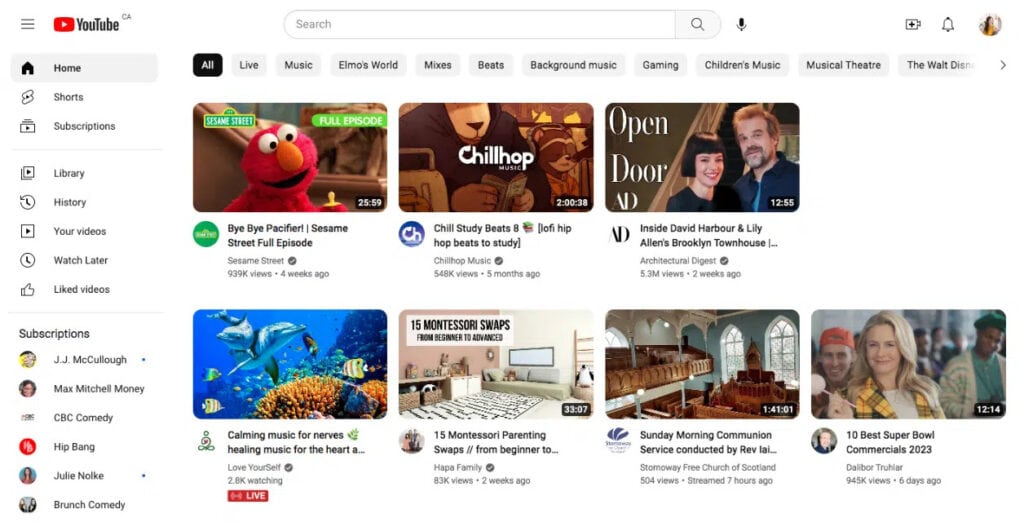The width and height of the screenshot is (1024, 527).
Task: Open Super Bowl commercials thumbnail
Action: pos(908,364)
